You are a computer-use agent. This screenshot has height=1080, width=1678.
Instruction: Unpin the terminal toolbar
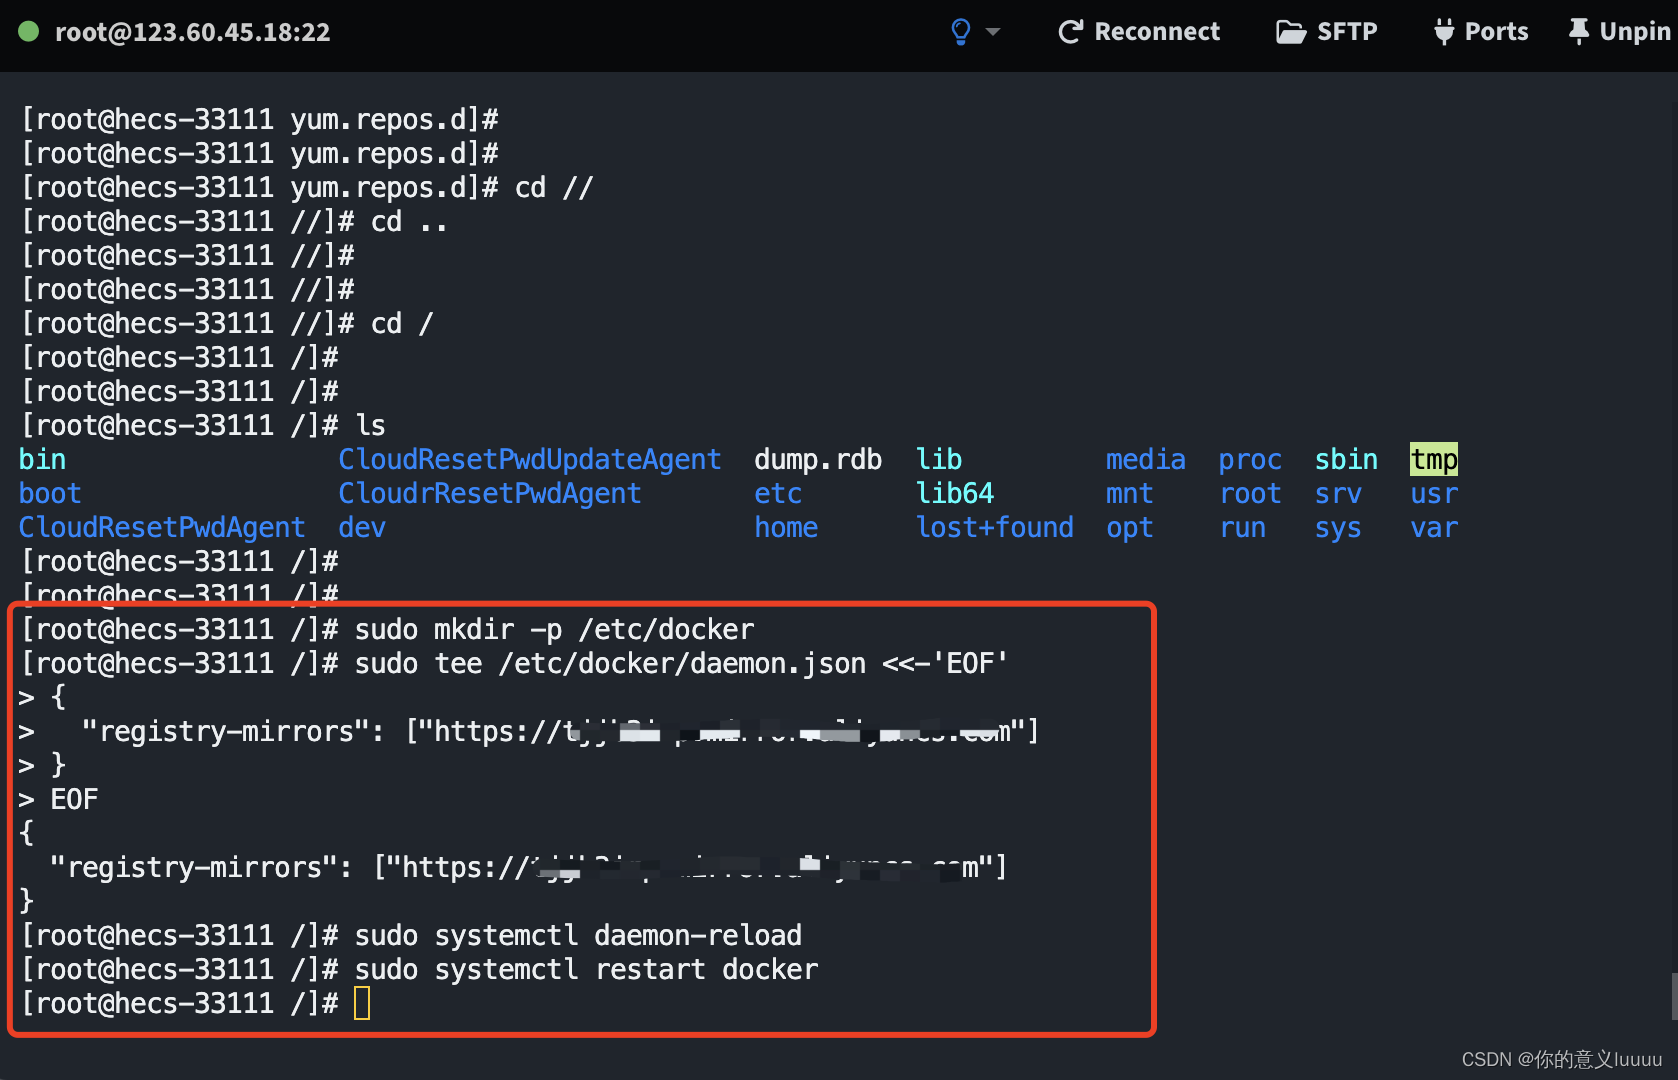click(x=1620, y=32)
